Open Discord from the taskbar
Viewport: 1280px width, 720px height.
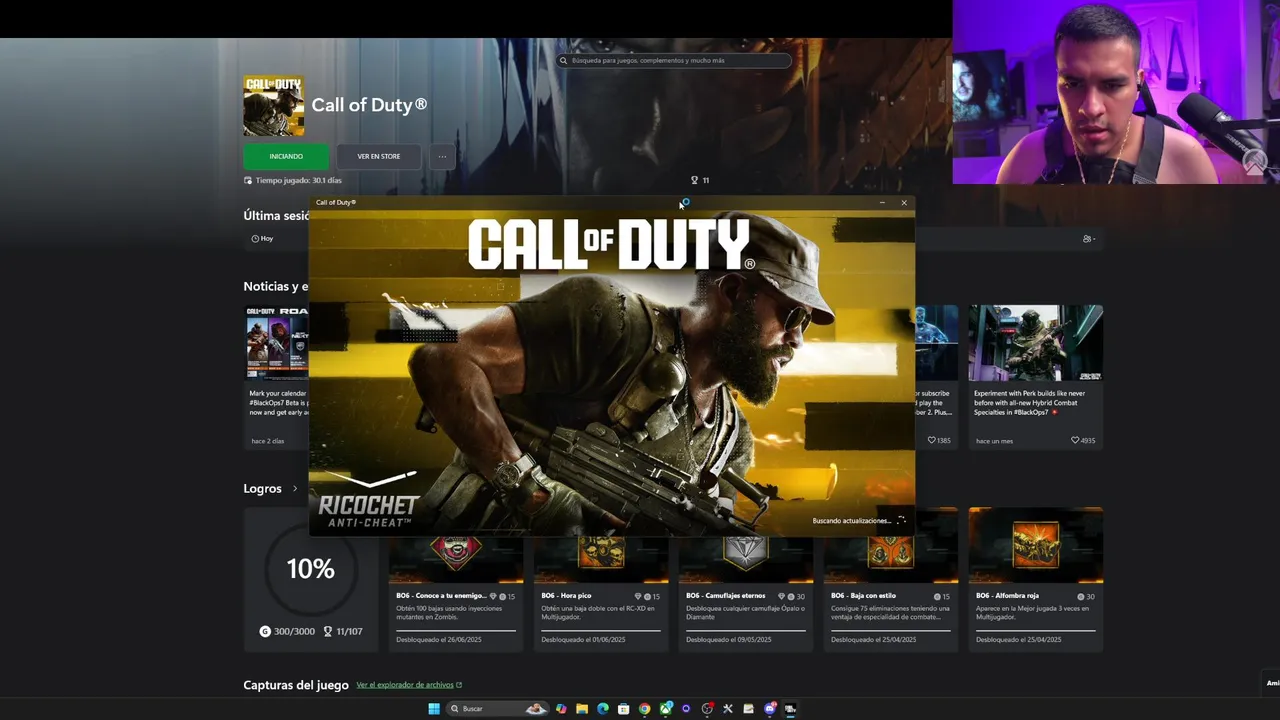pos(770,709)
